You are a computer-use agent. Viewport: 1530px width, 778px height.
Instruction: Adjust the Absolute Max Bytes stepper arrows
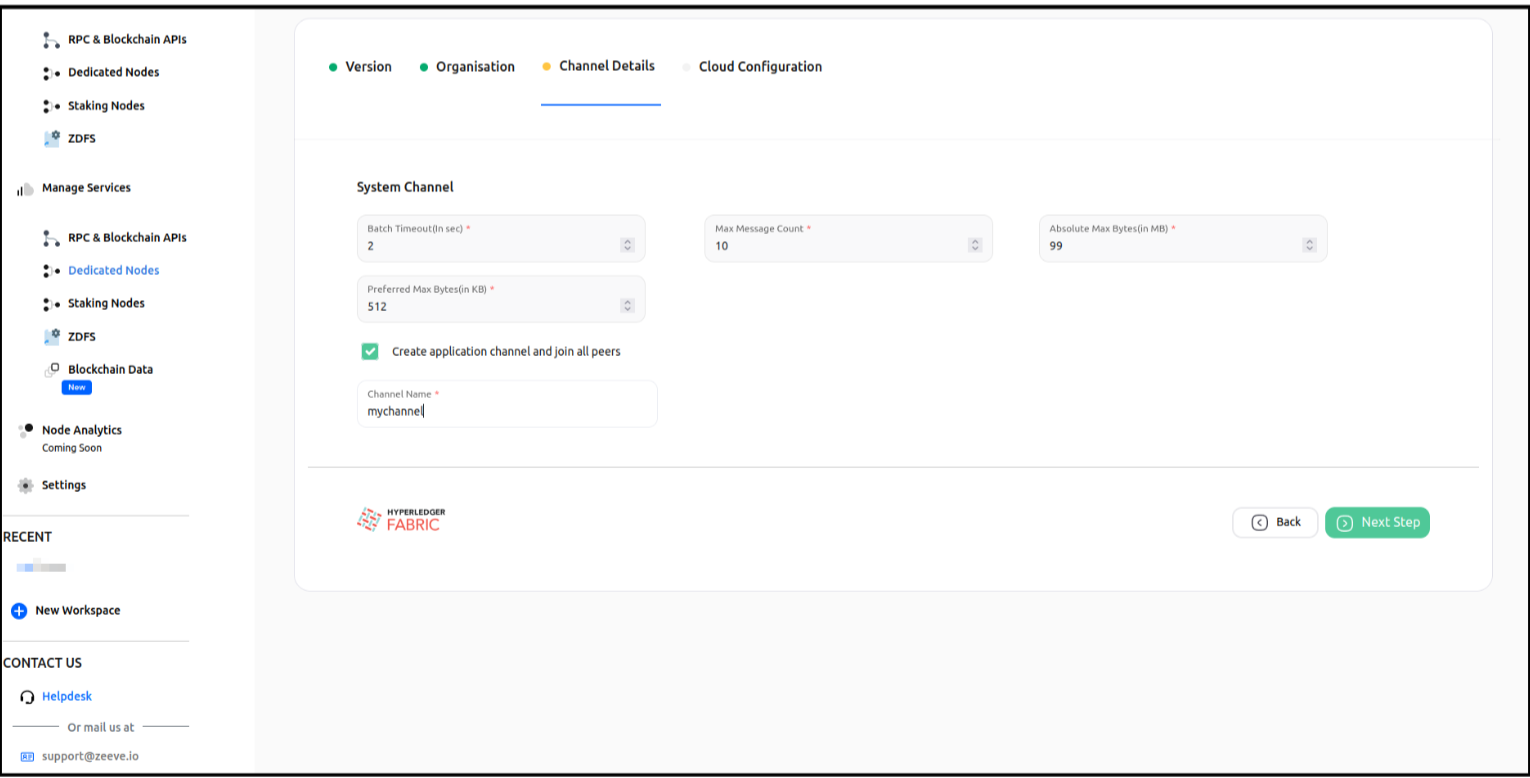click(1309, 245)
